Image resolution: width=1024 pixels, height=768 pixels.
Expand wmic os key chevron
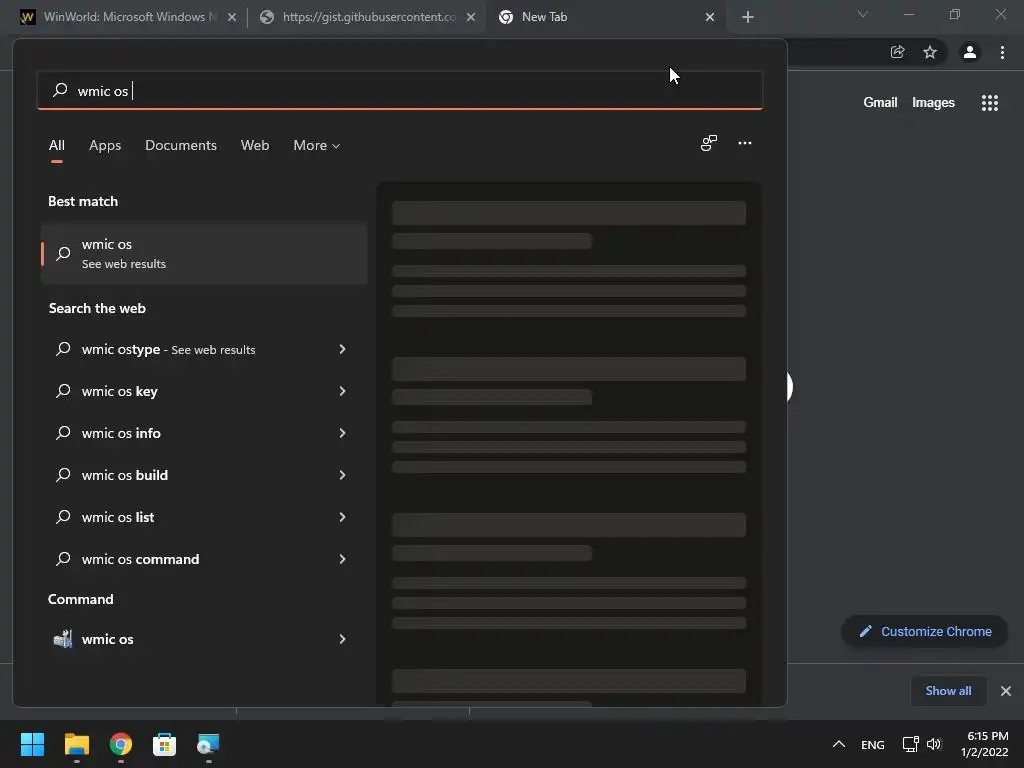(342, 391)
